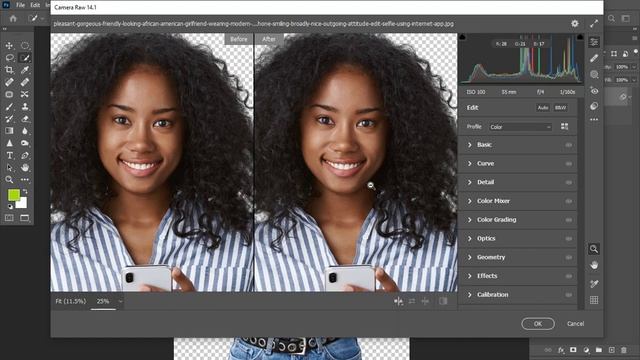Select the Elliptical Marquee tool

tap(25, 46)
